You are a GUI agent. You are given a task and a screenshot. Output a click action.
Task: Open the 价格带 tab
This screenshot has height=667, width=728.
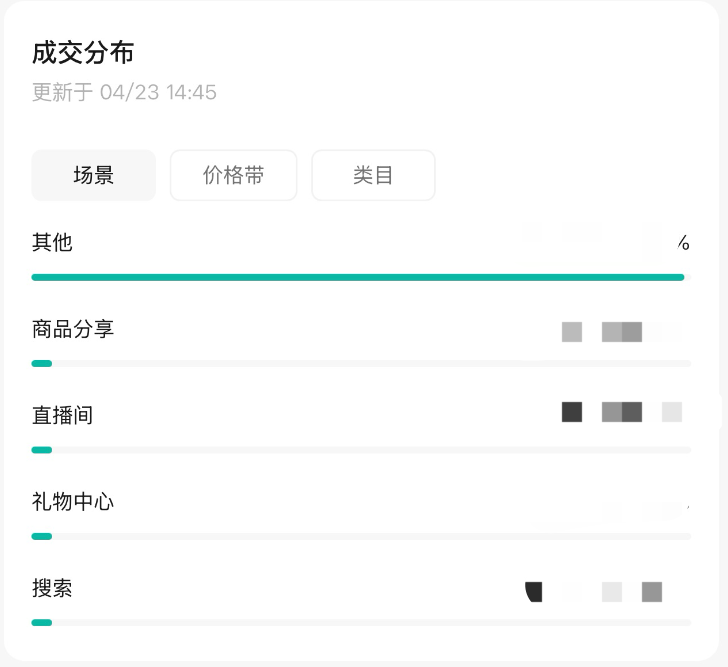tap(233, 176)
